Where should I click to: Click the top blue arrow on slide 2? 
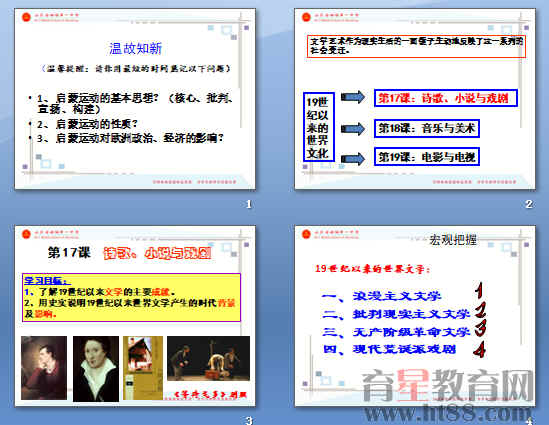click(353, 97)
